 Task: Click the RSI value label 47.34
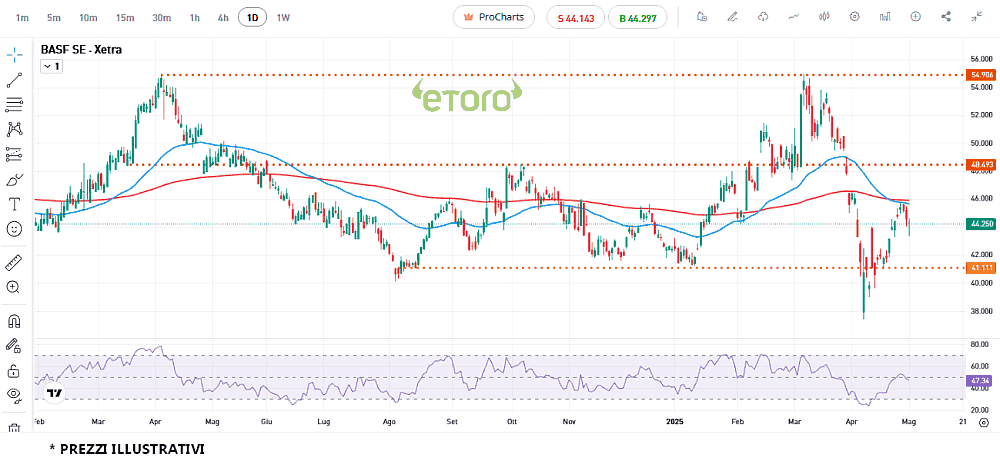980,380
